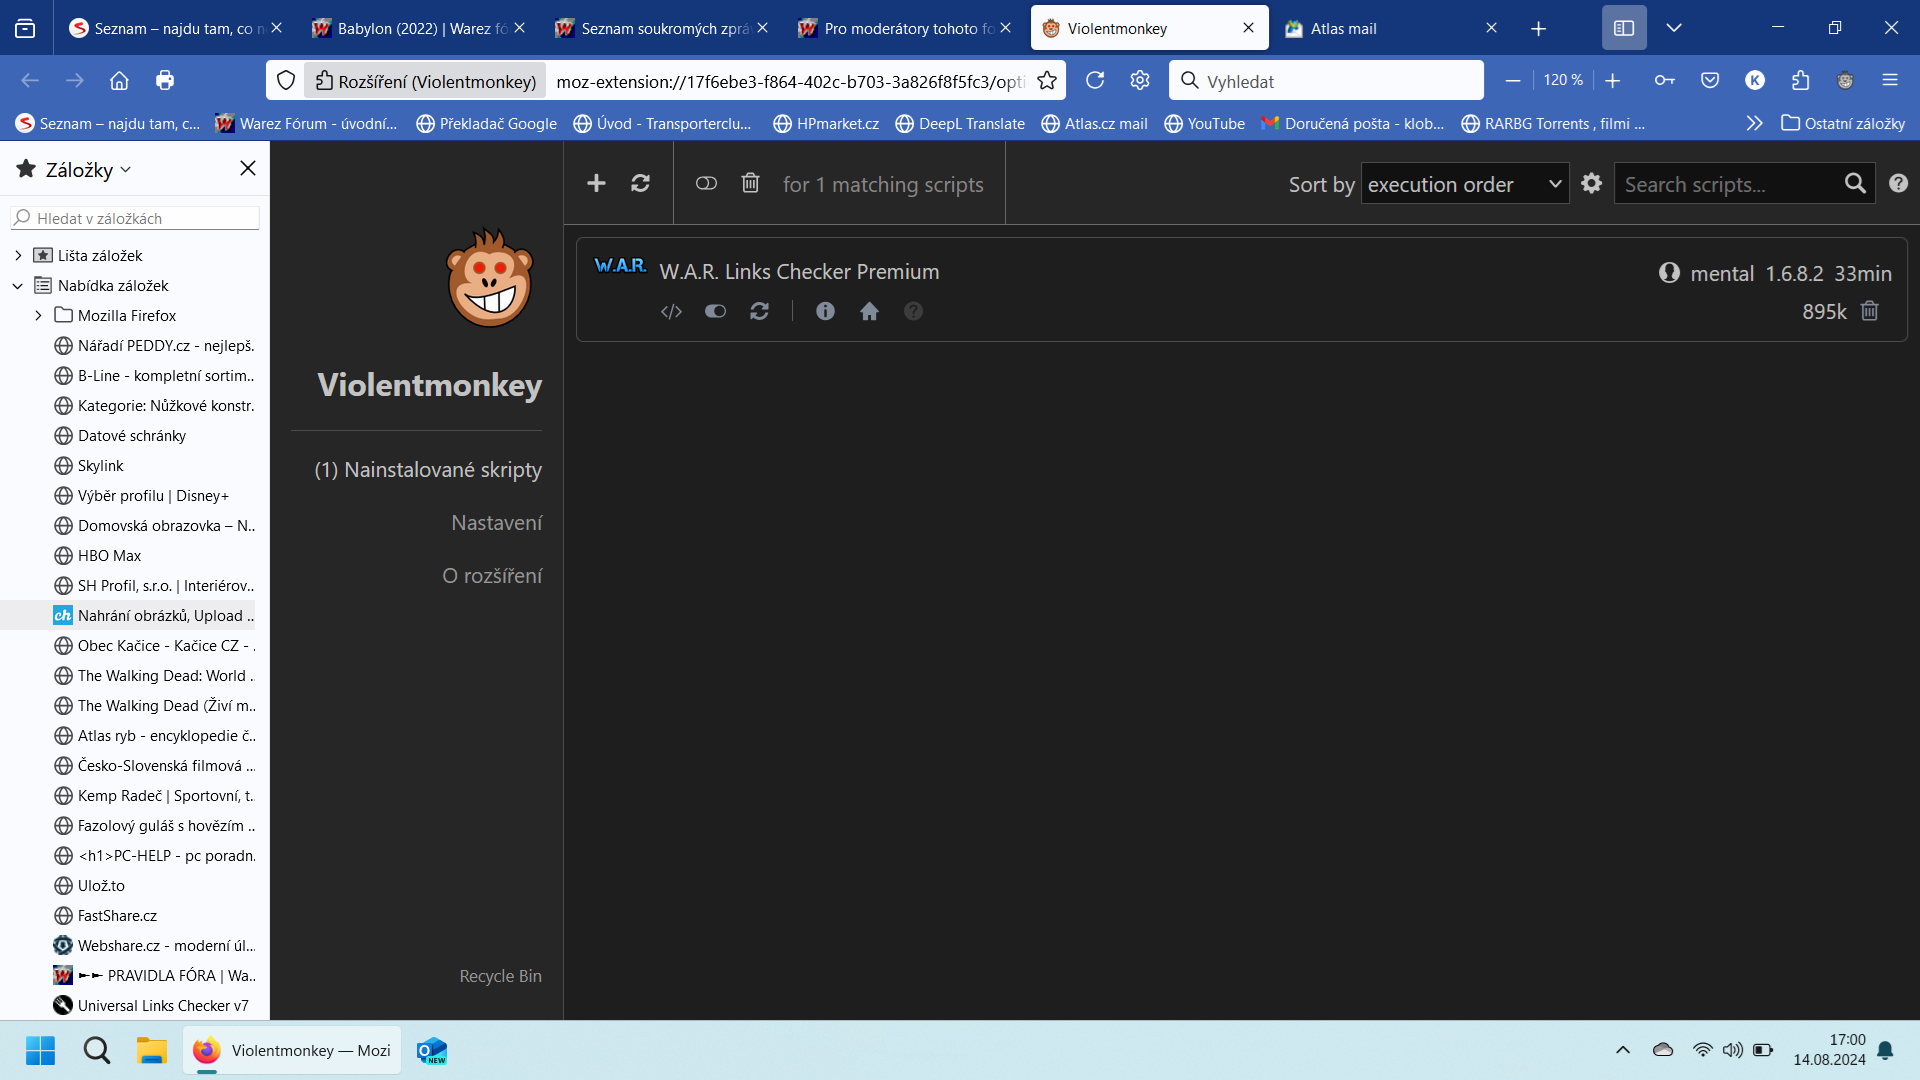The width and height of the screenshot is (1920, 1080).
Task: Expand Lišta záložek bookmark folder
Action: pos(18,255)
